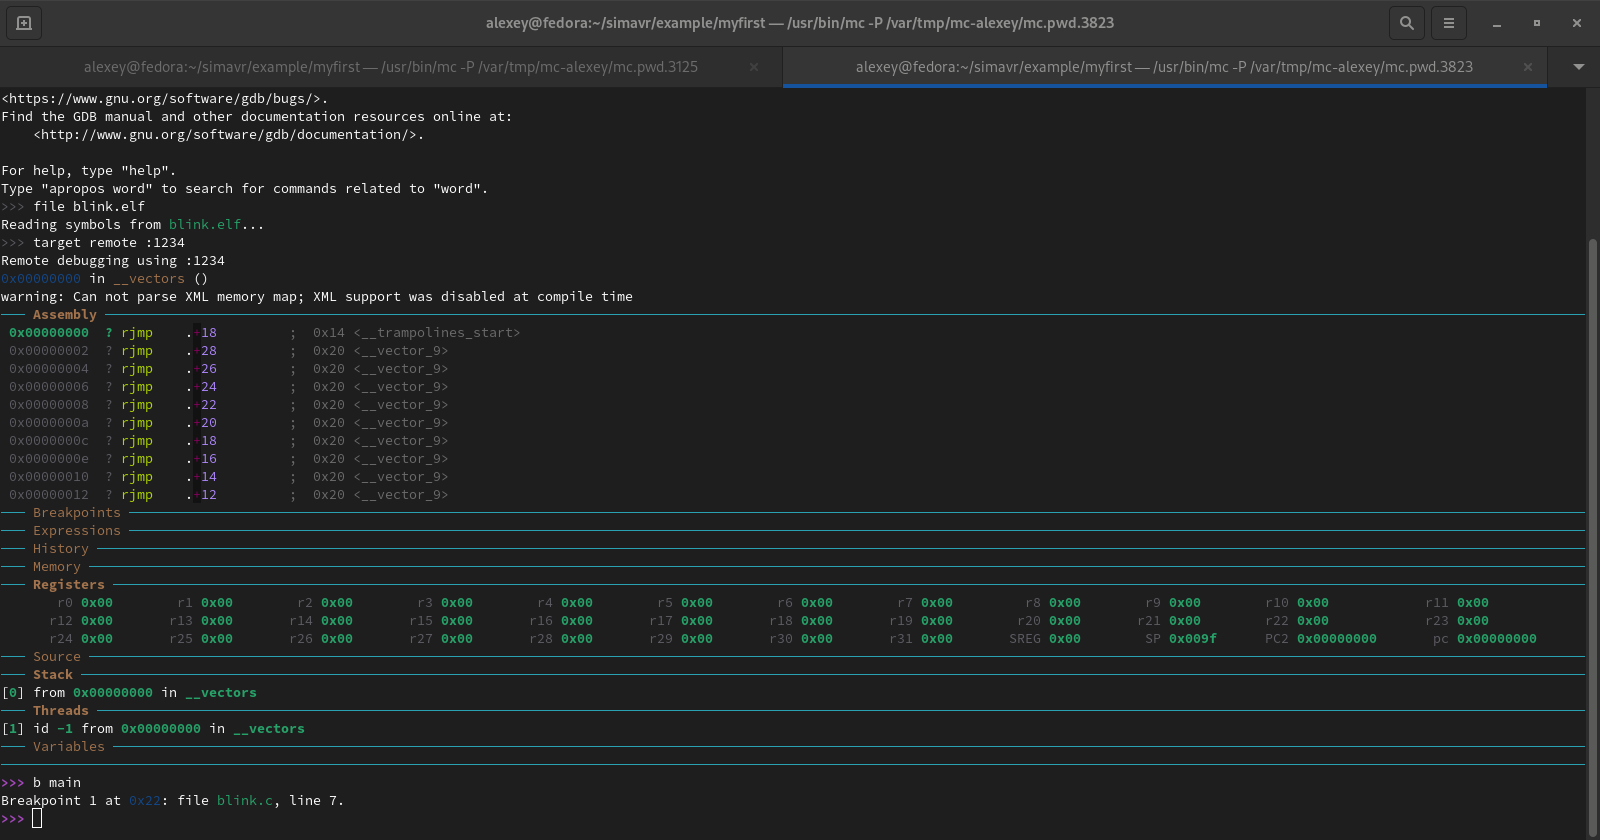Click the __trampolines_start comment

click(437, 333)
